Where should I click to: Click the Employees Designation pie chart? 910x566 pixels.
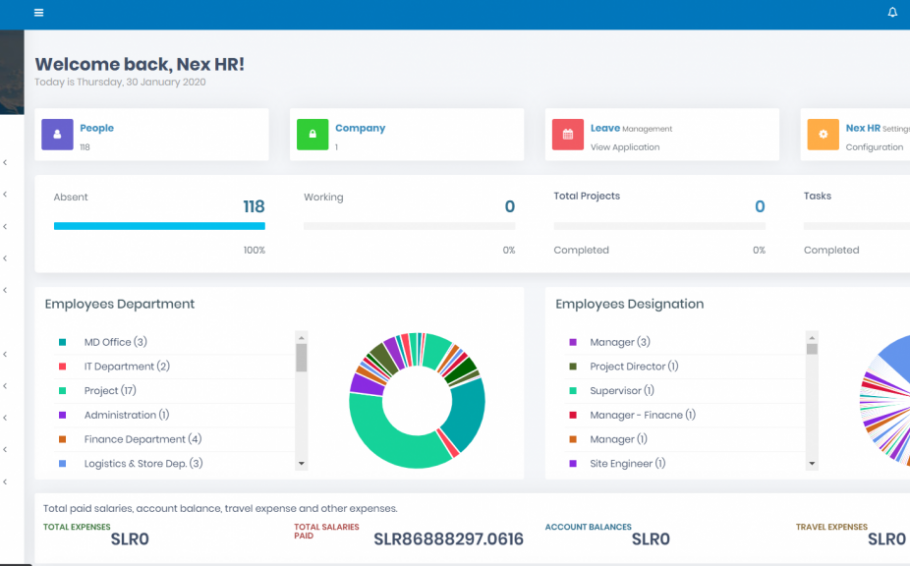pos(886,401)
